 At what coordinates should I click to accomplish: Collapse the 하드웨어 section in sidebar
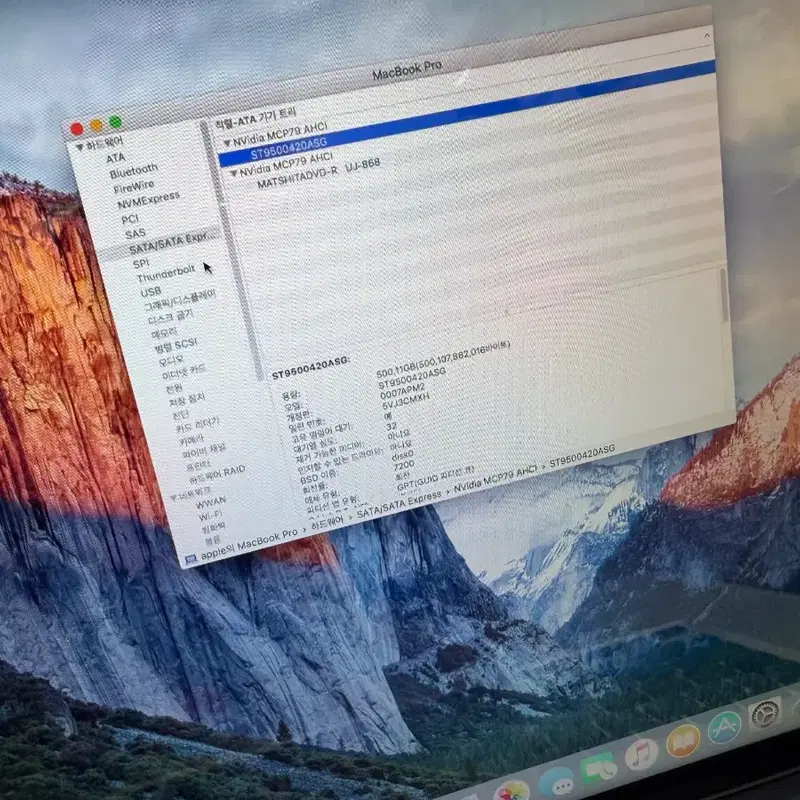coord(80,147)
